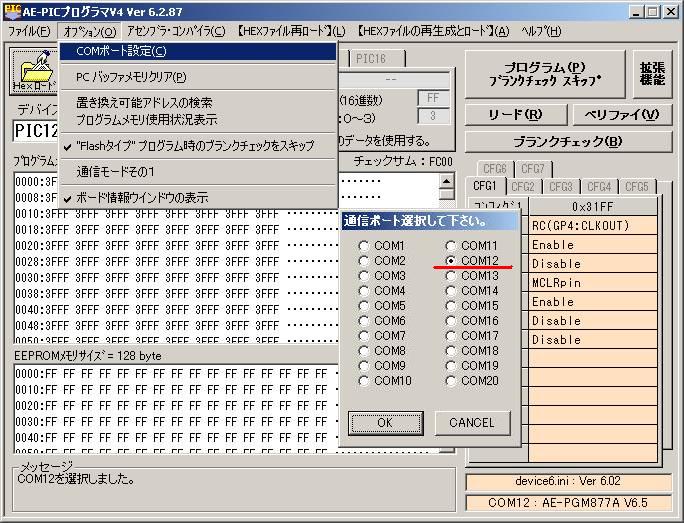684x523 pixels.
Task: Open the ヘルプ(H) menu
Action: [541, 31]
